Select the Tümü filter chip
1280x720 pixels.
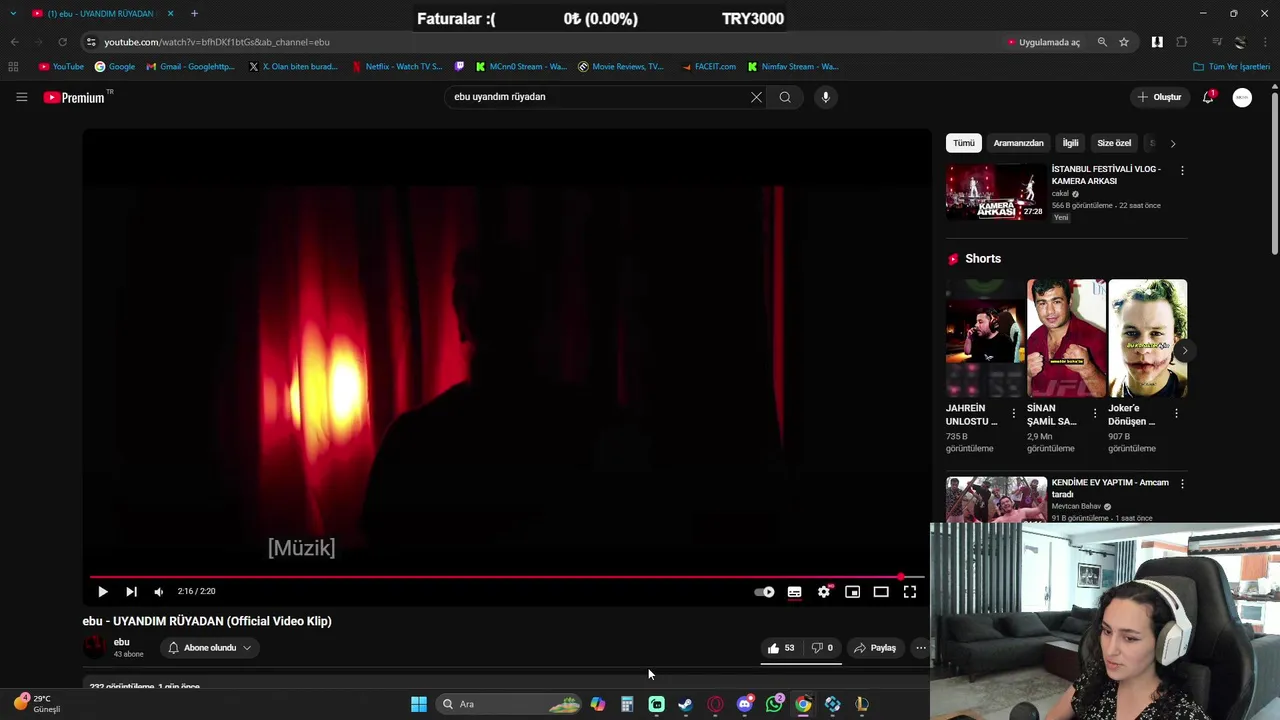click(964, 143)
